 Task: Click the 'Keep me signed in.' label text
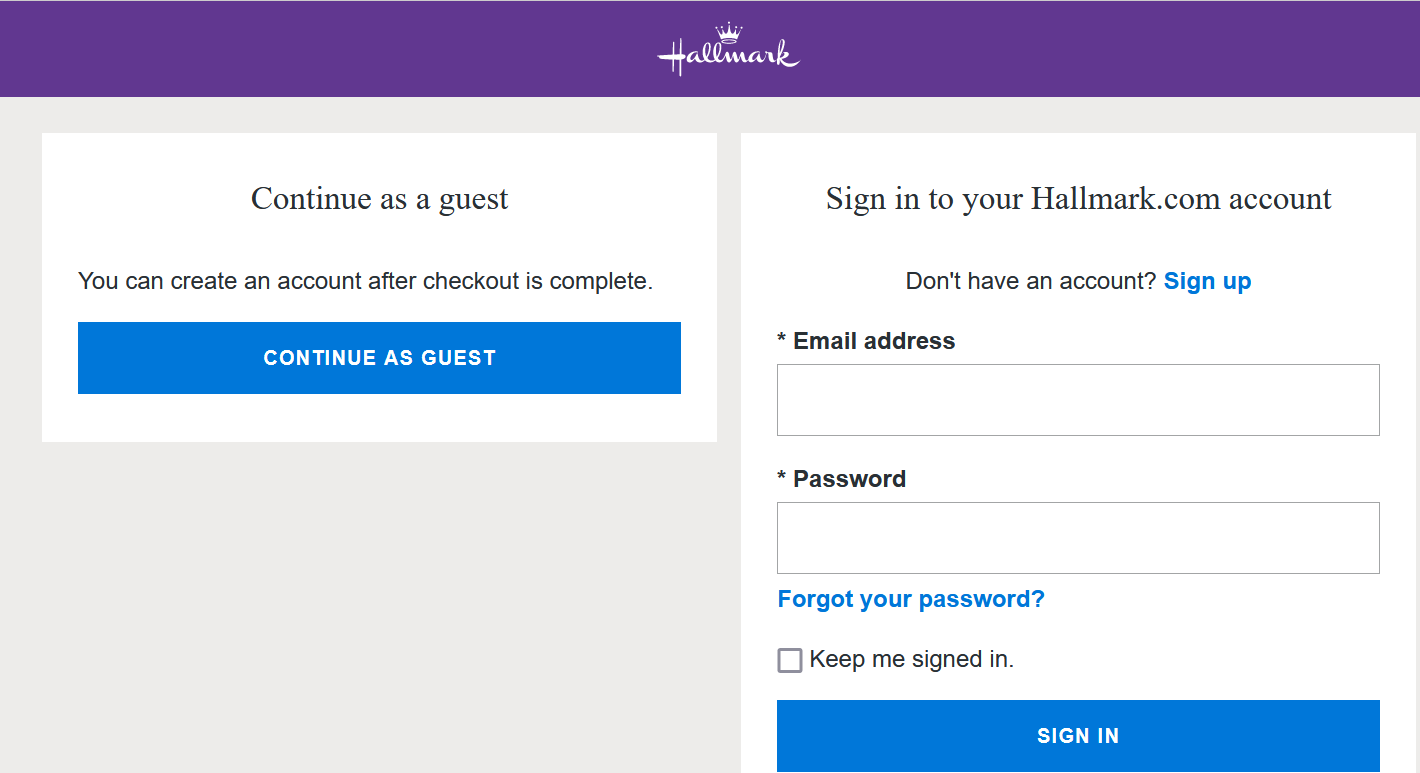pos(911,659)
